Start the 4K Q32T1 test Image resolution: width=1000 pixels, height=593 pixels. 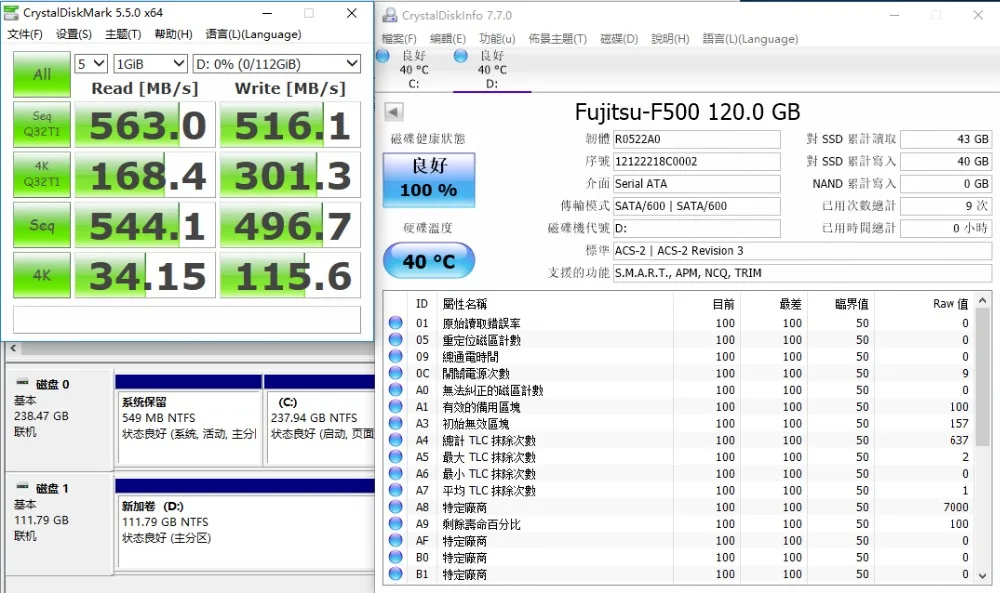(x=42, y=175)
